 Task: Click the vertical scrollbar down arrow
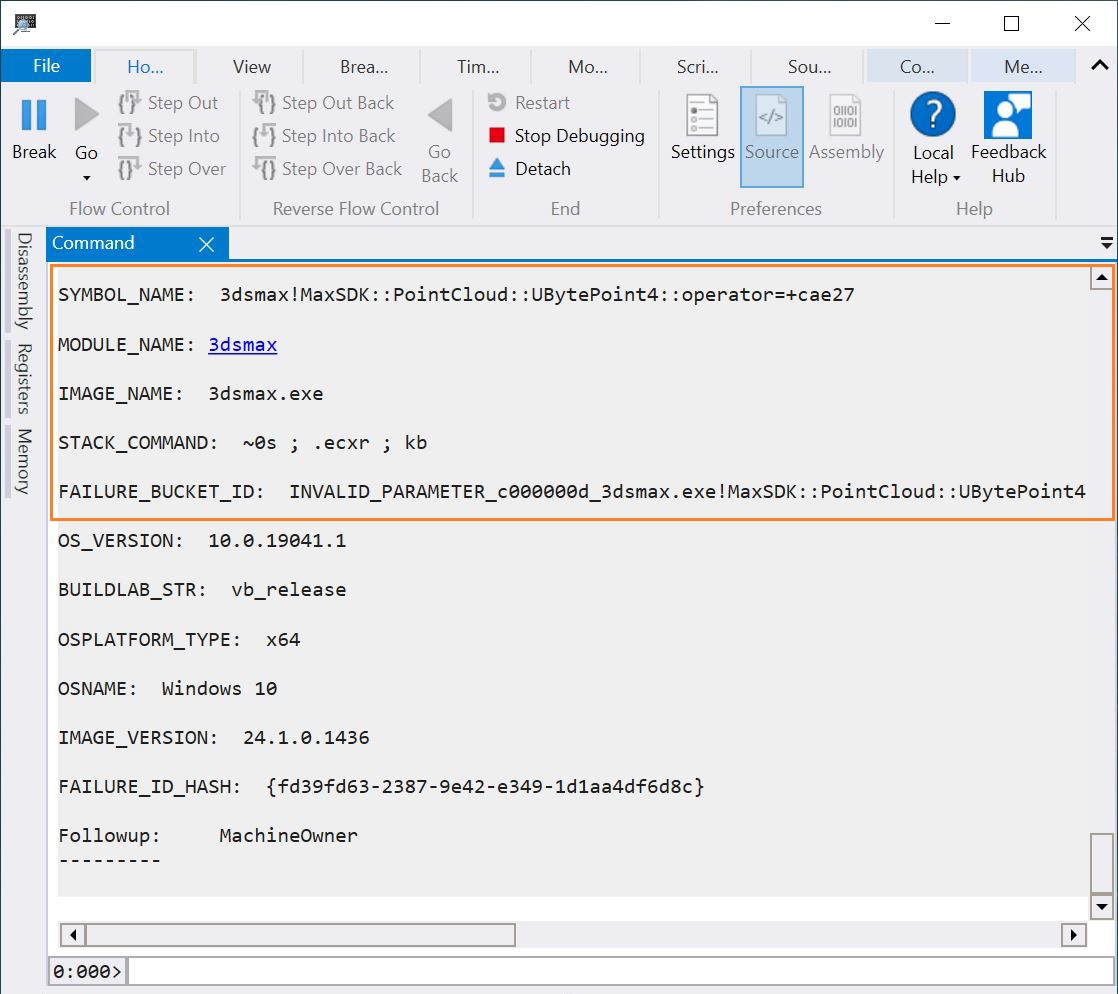point(1102,906)
